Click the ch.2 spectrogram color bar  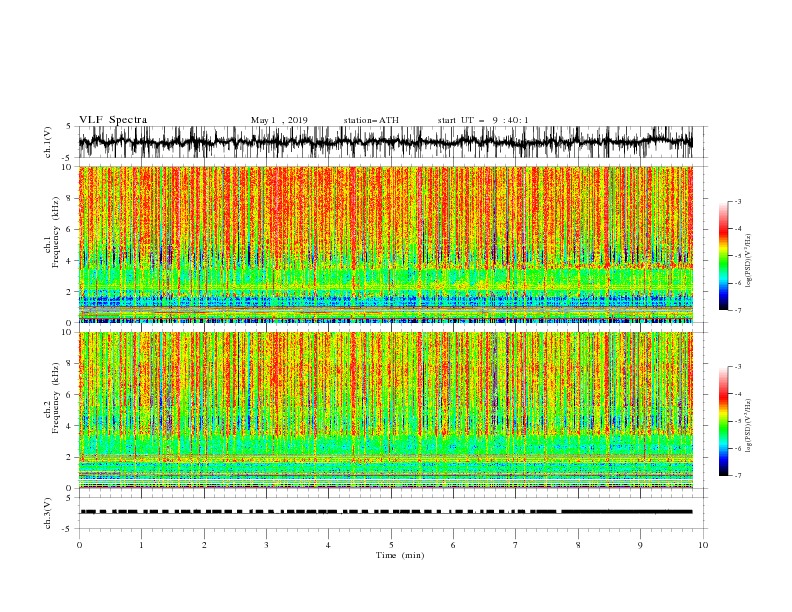coord(723,421)
